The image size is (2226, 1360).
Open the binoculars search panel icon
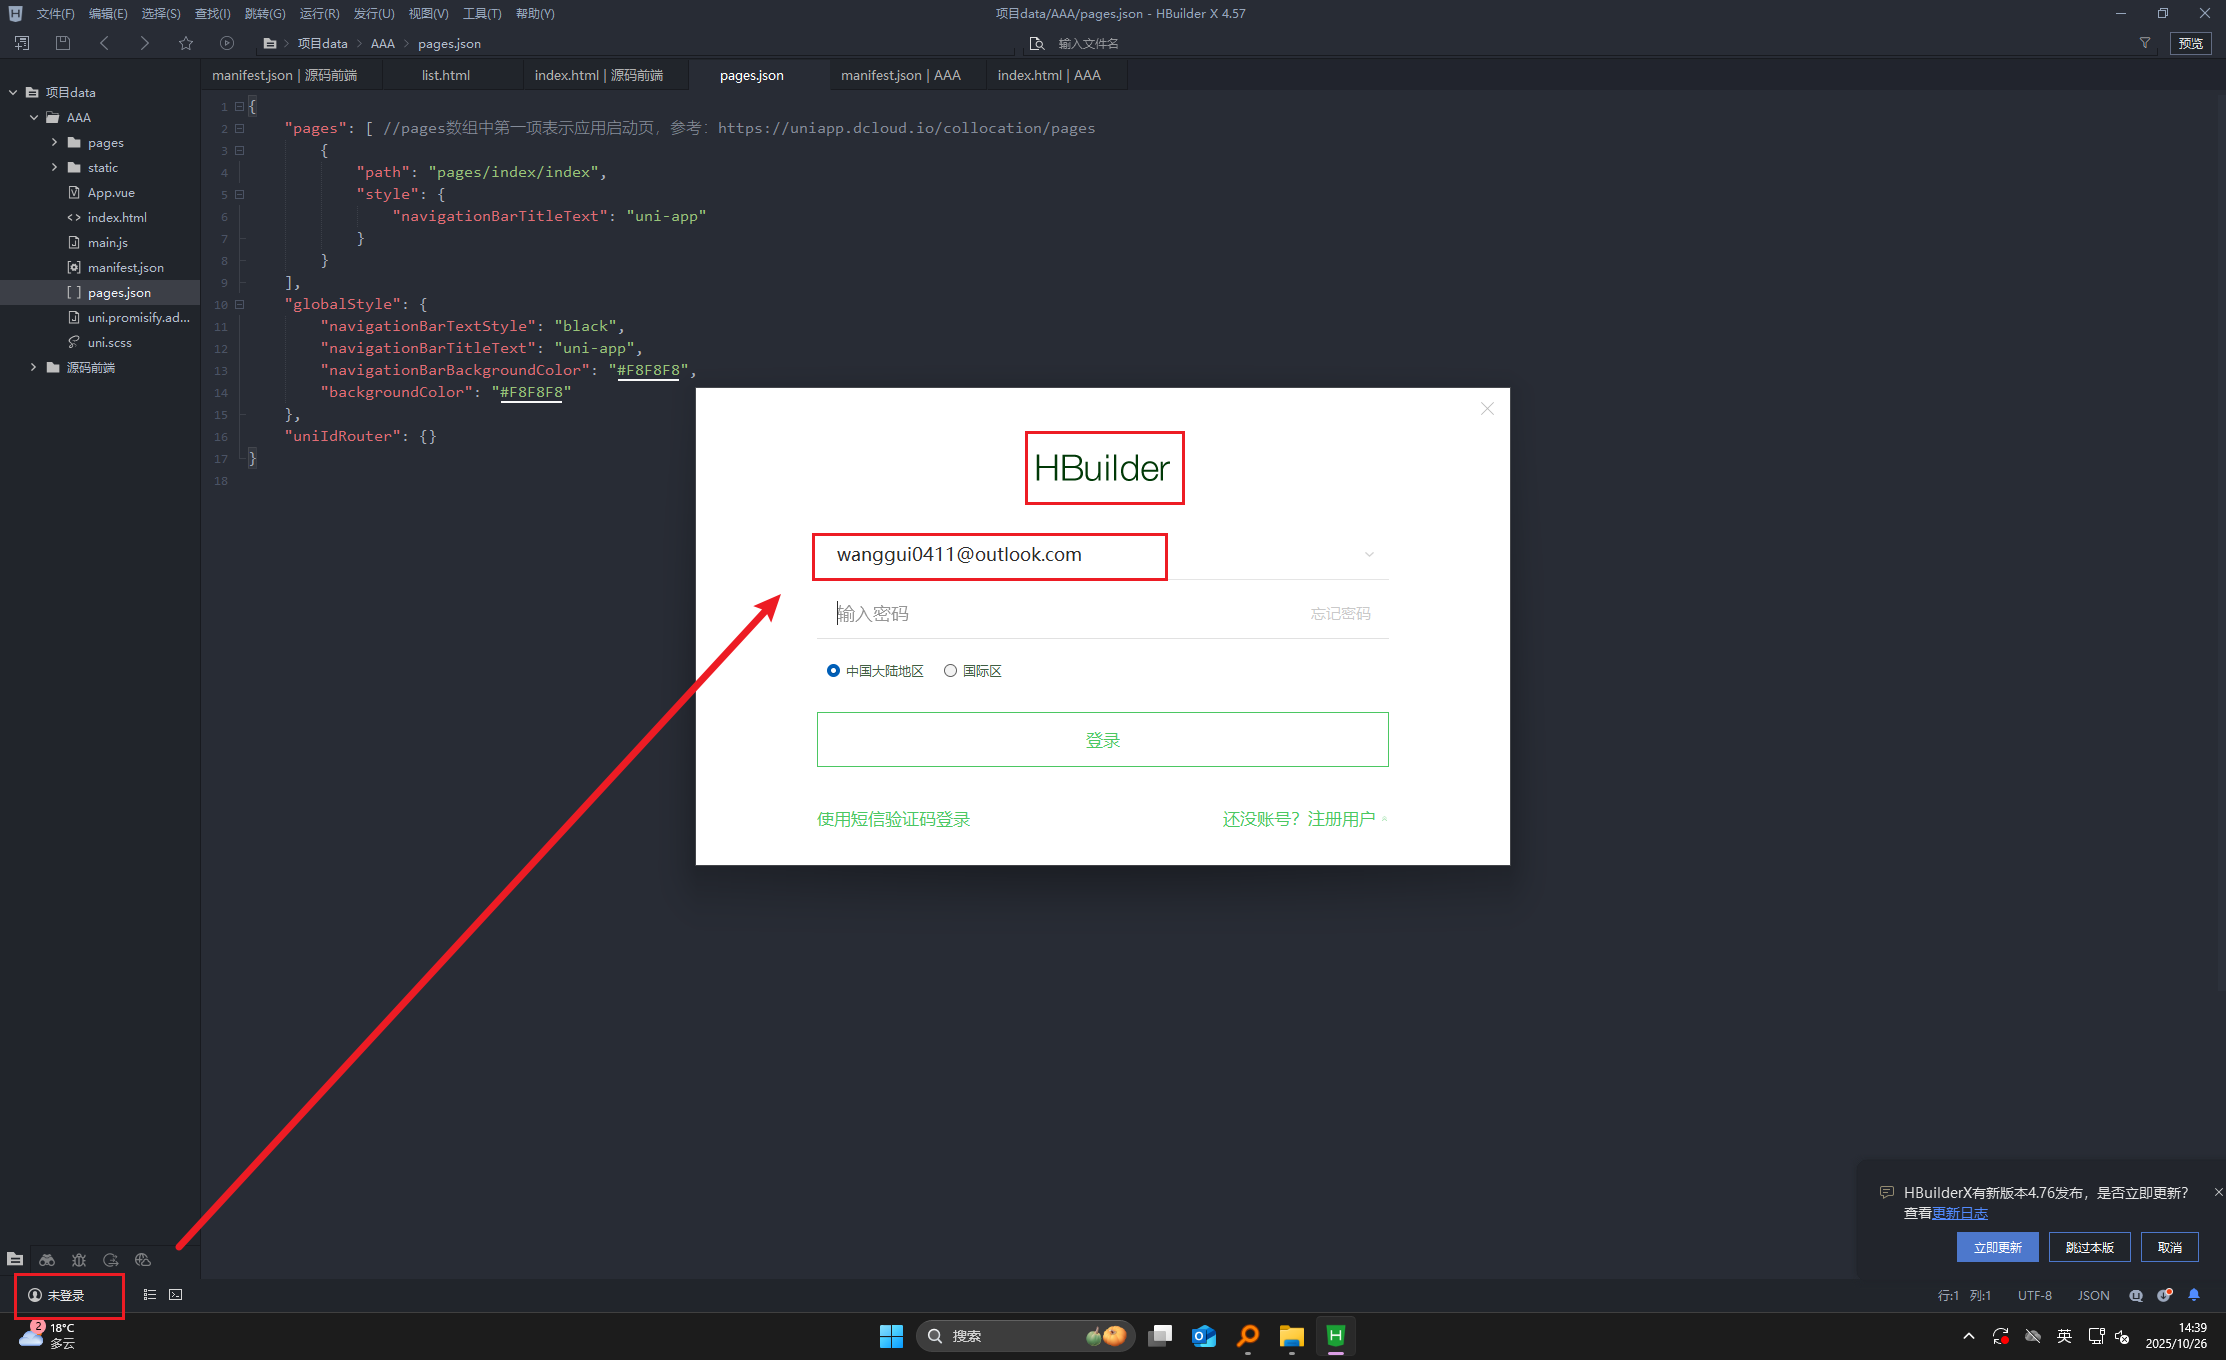click(x=47, y=1260)
